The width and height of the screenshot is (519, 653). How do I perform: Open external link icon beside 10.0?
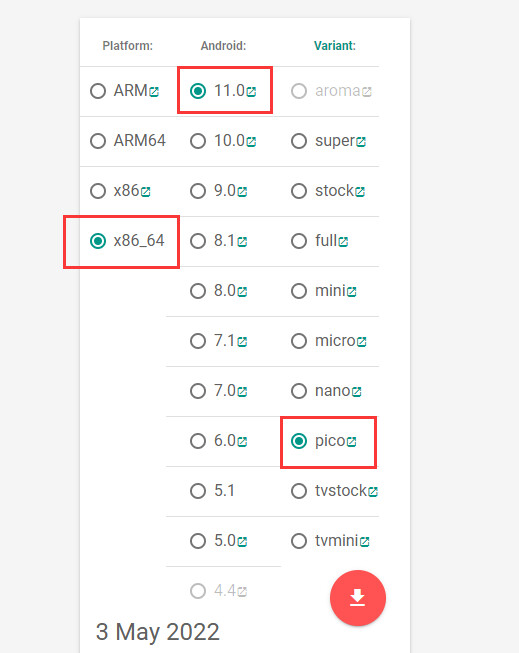pos(251,142)
